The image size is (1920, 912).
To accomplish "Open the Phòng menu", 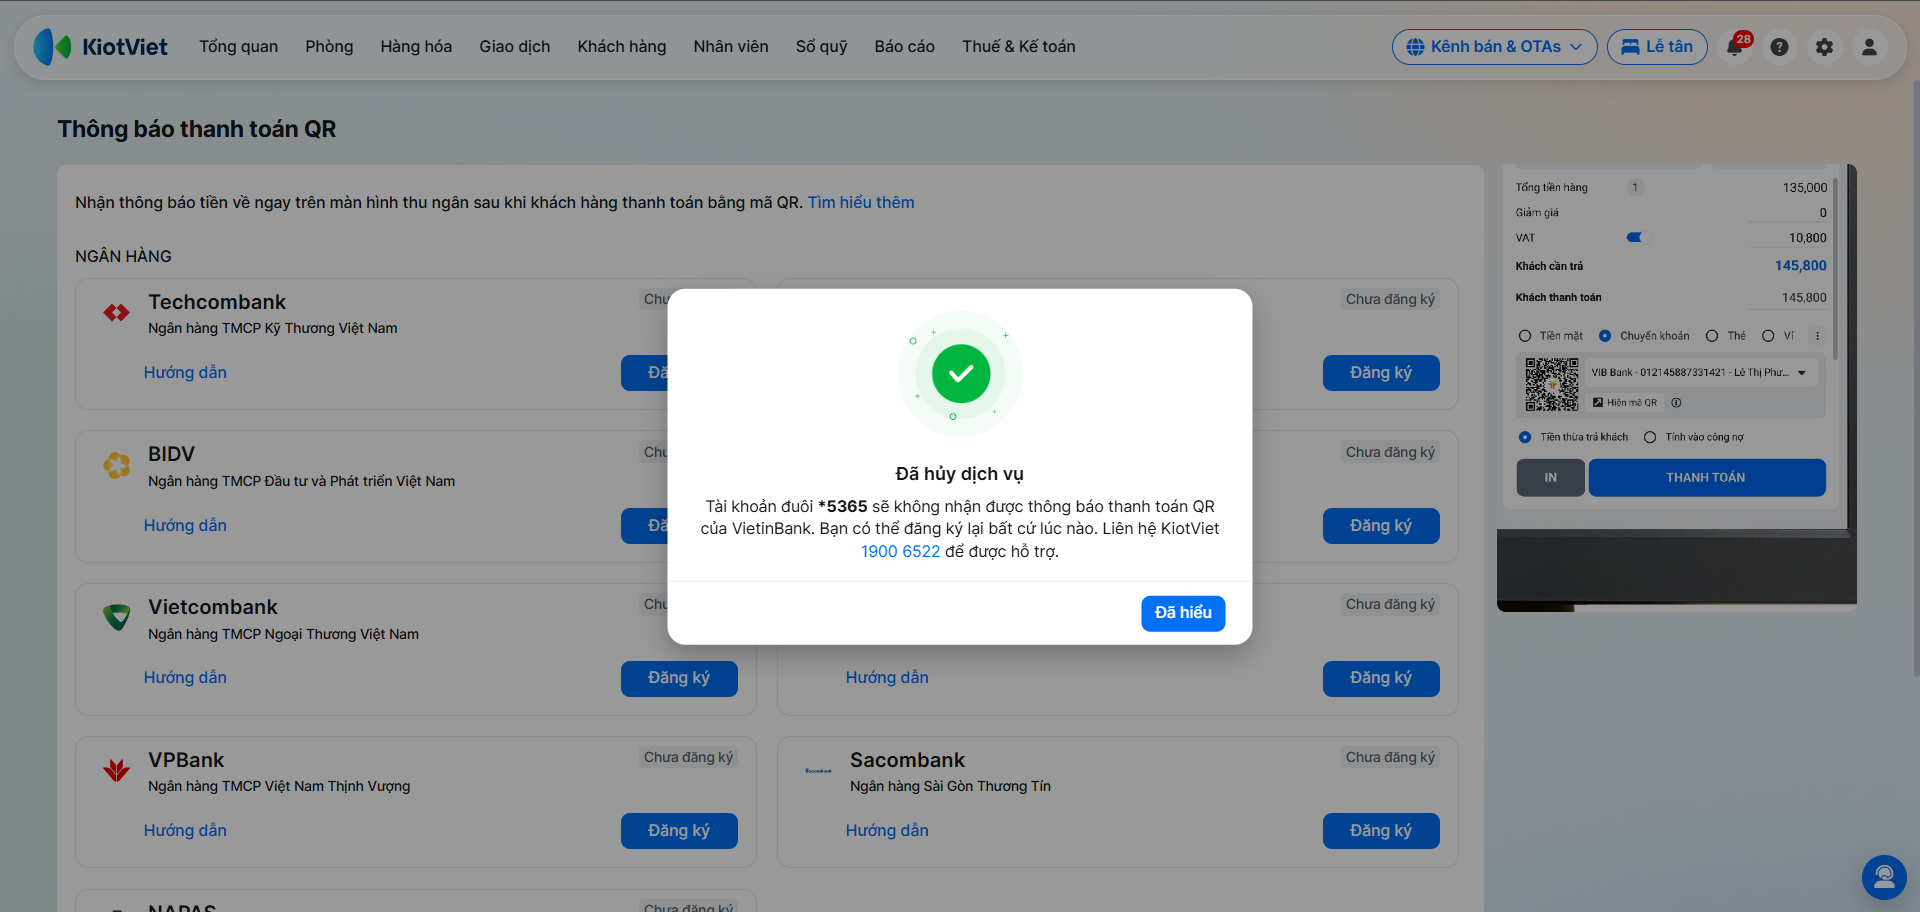I will click(329, 47).
